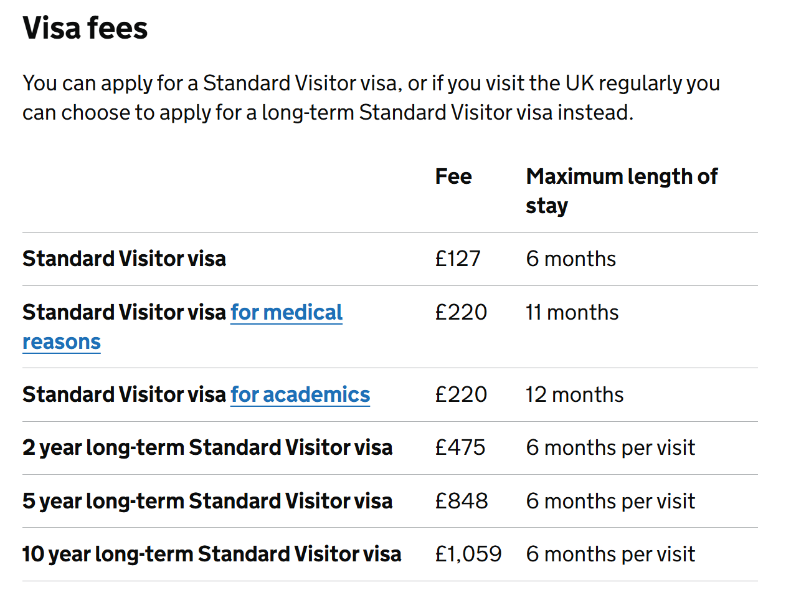Click the 'Visa fees' heading
The width and height of the screenshot is (791, 600).
click(85, 28)
